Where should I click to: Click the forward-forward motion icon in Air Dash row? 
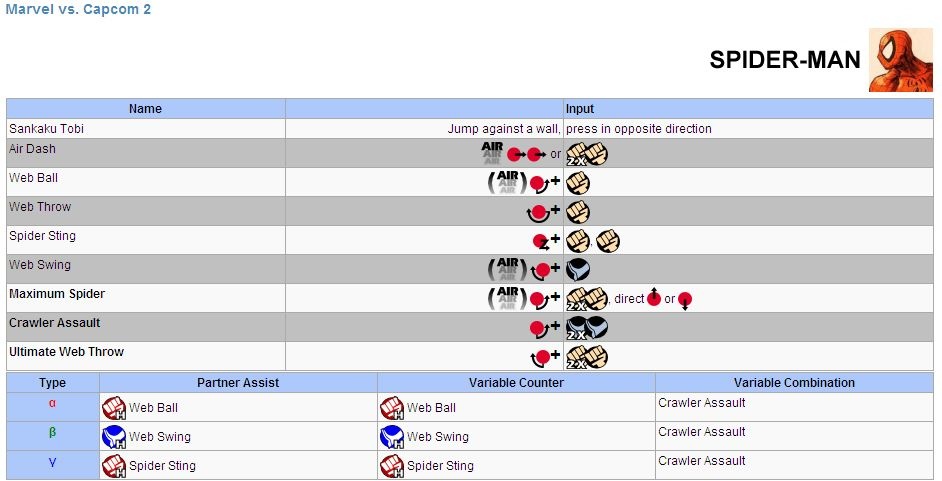[x=527, y=154]
